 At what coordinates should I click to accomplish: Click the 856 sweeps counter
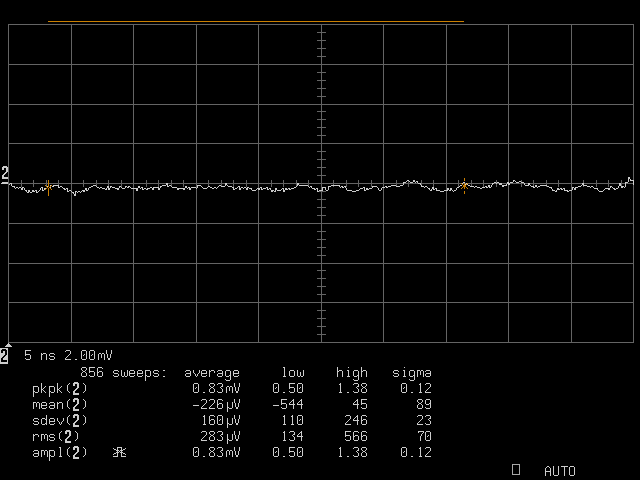tap(123, 373)
